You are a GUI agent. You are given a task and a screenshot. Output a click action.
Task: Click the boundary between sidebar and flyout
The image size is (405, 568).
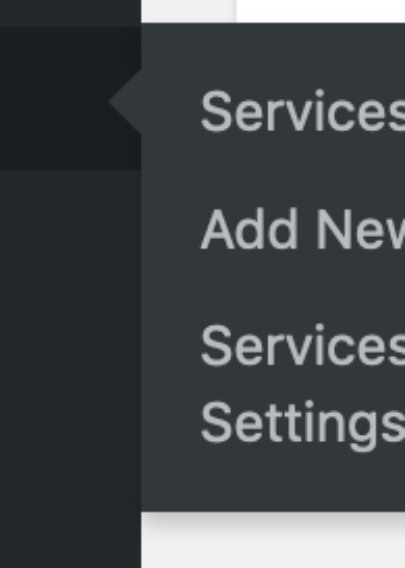[x=141, y=290]
